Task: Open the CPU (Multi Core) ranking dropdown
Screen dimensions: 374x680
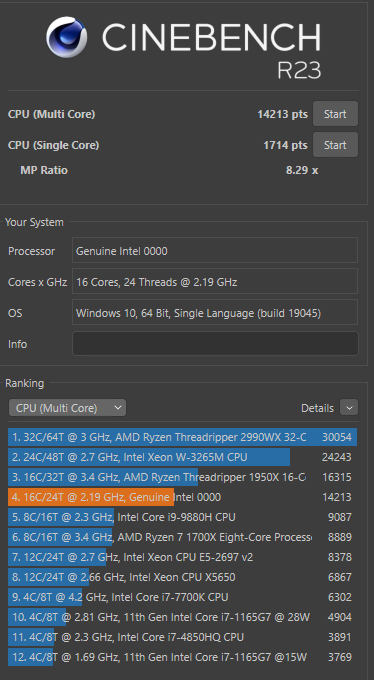Action: [x=68, y=408]
